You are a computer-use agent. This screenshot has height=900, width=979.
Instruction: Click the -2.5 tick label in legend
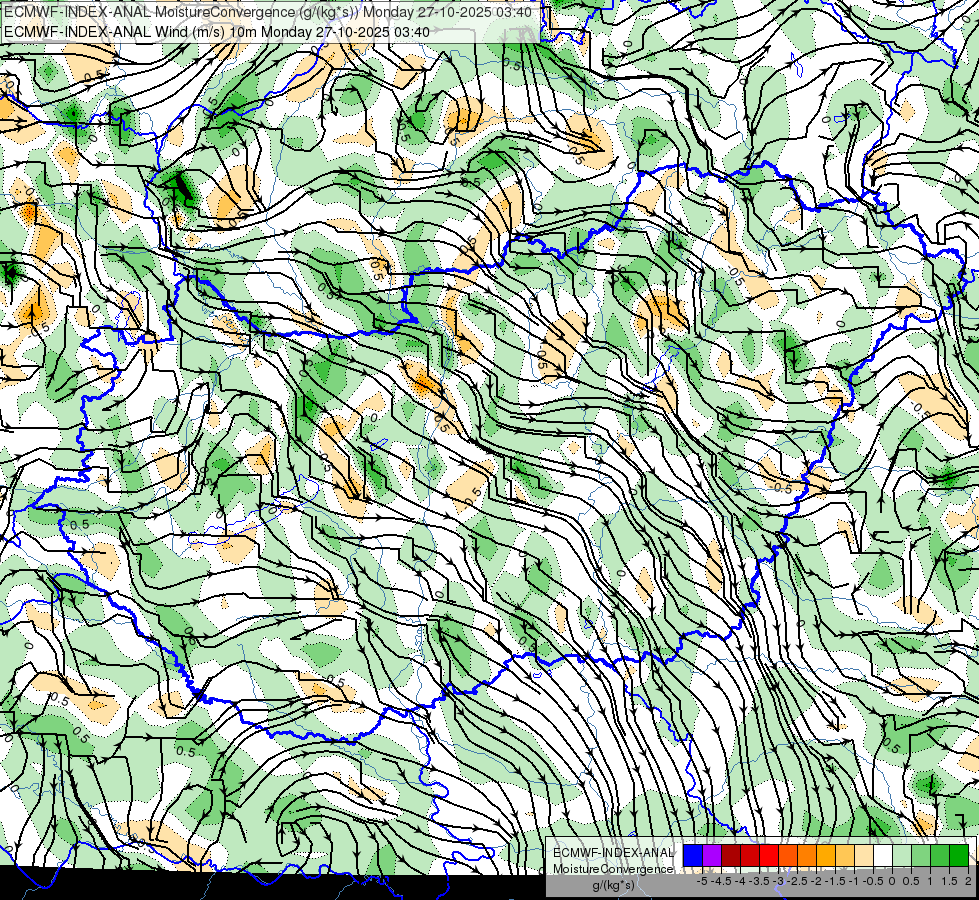[798, 881]
